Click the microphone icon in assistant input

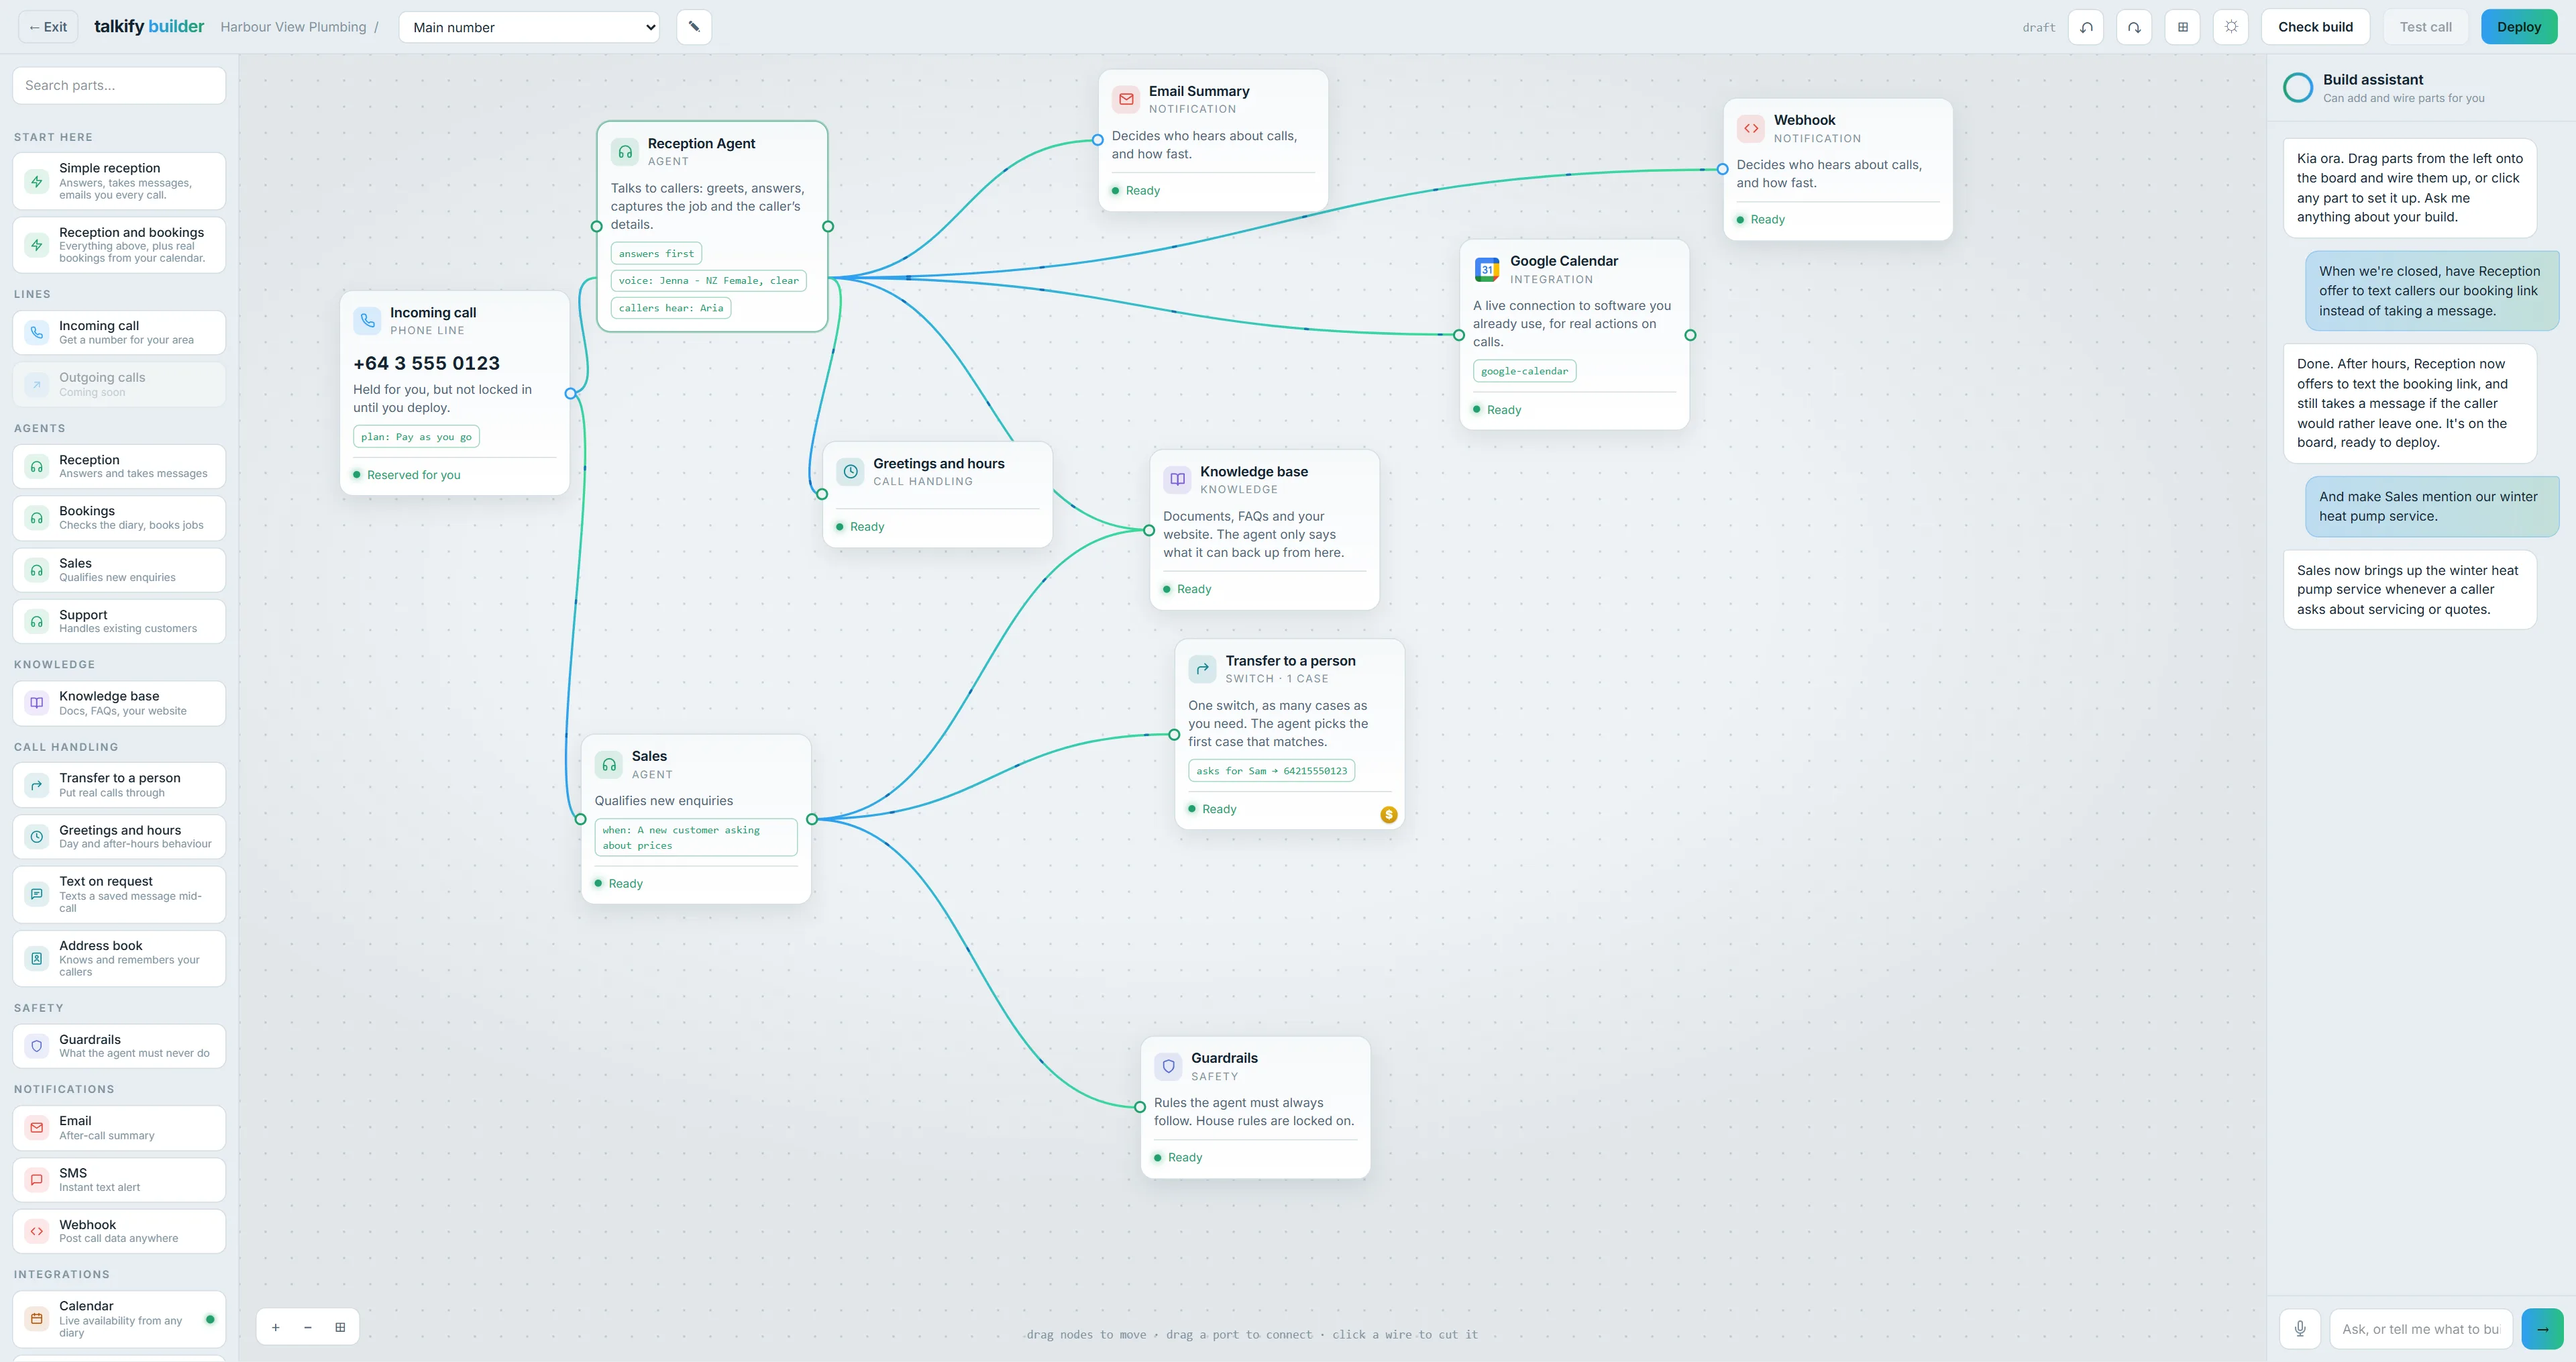coord(2300,1329)
